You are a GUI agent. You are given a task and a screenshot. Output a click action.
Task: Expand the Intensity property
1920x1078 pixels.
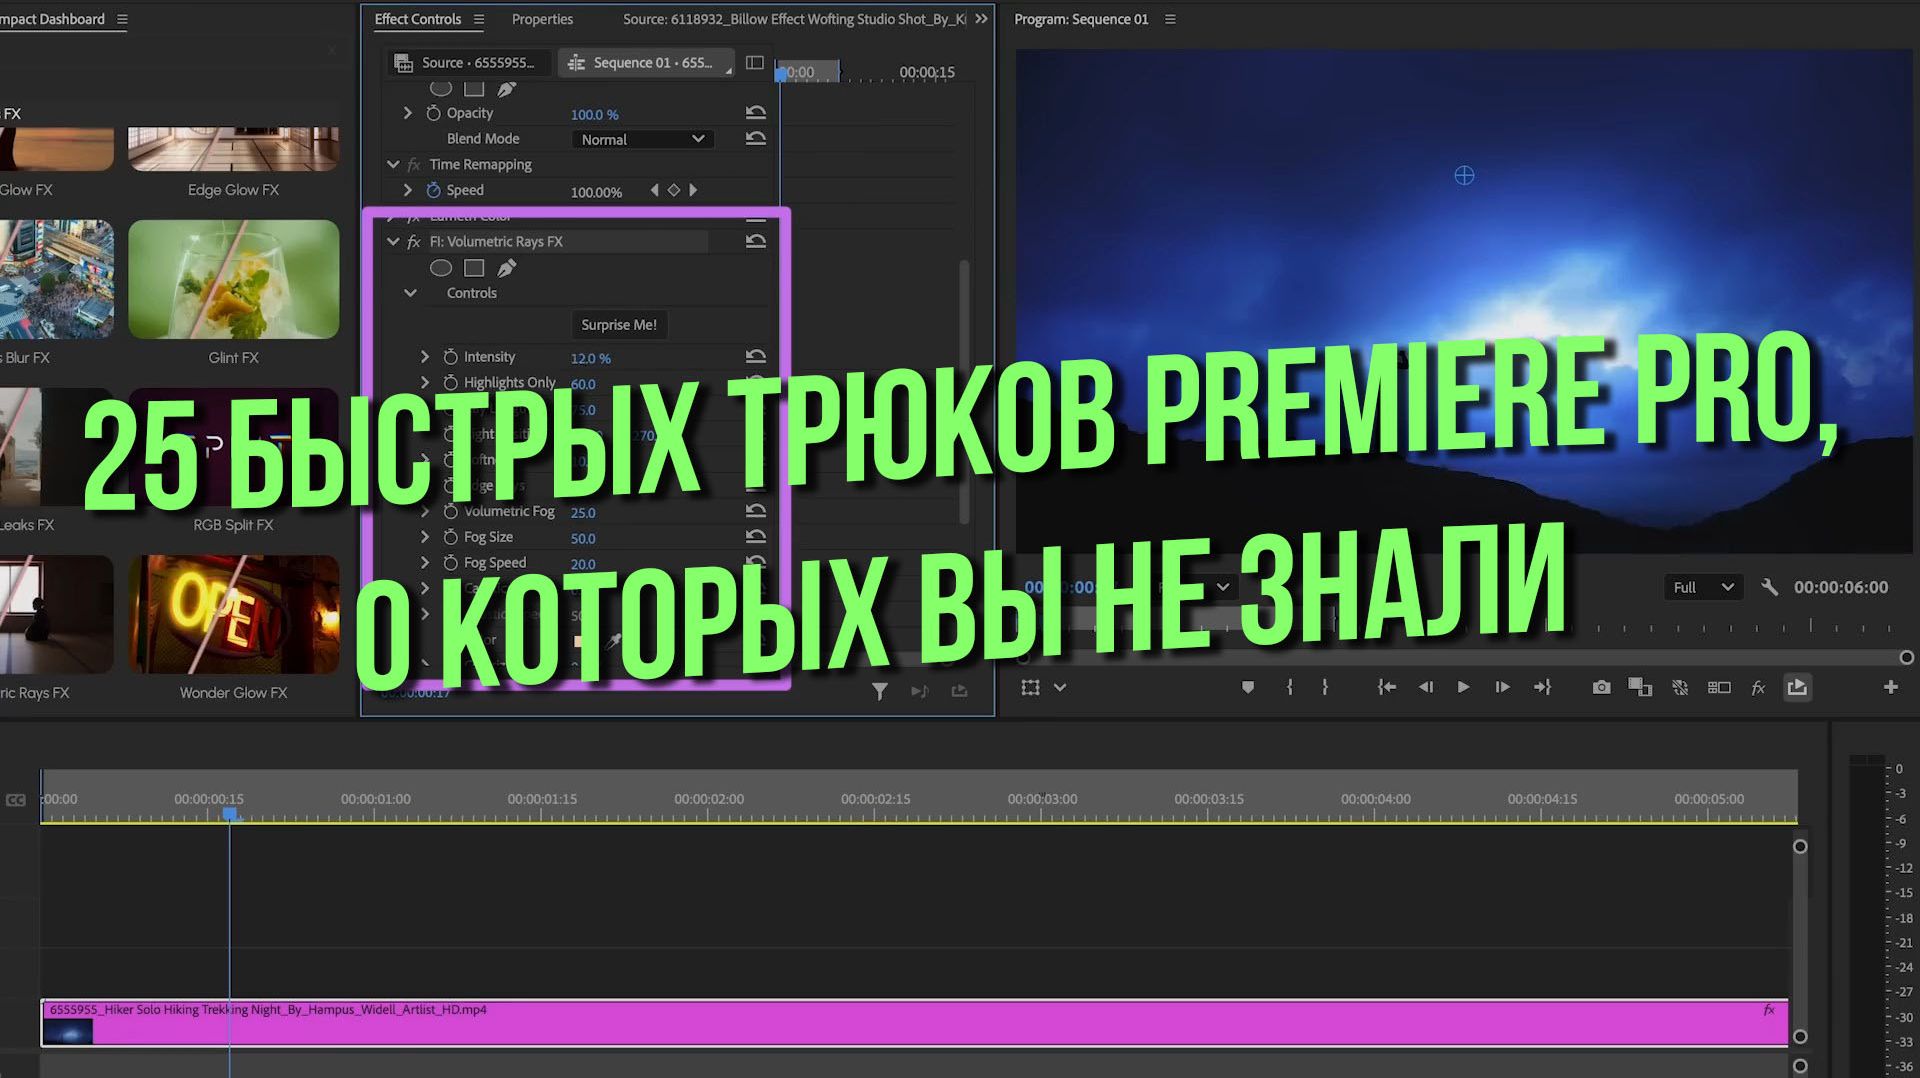tap(424, 356)
